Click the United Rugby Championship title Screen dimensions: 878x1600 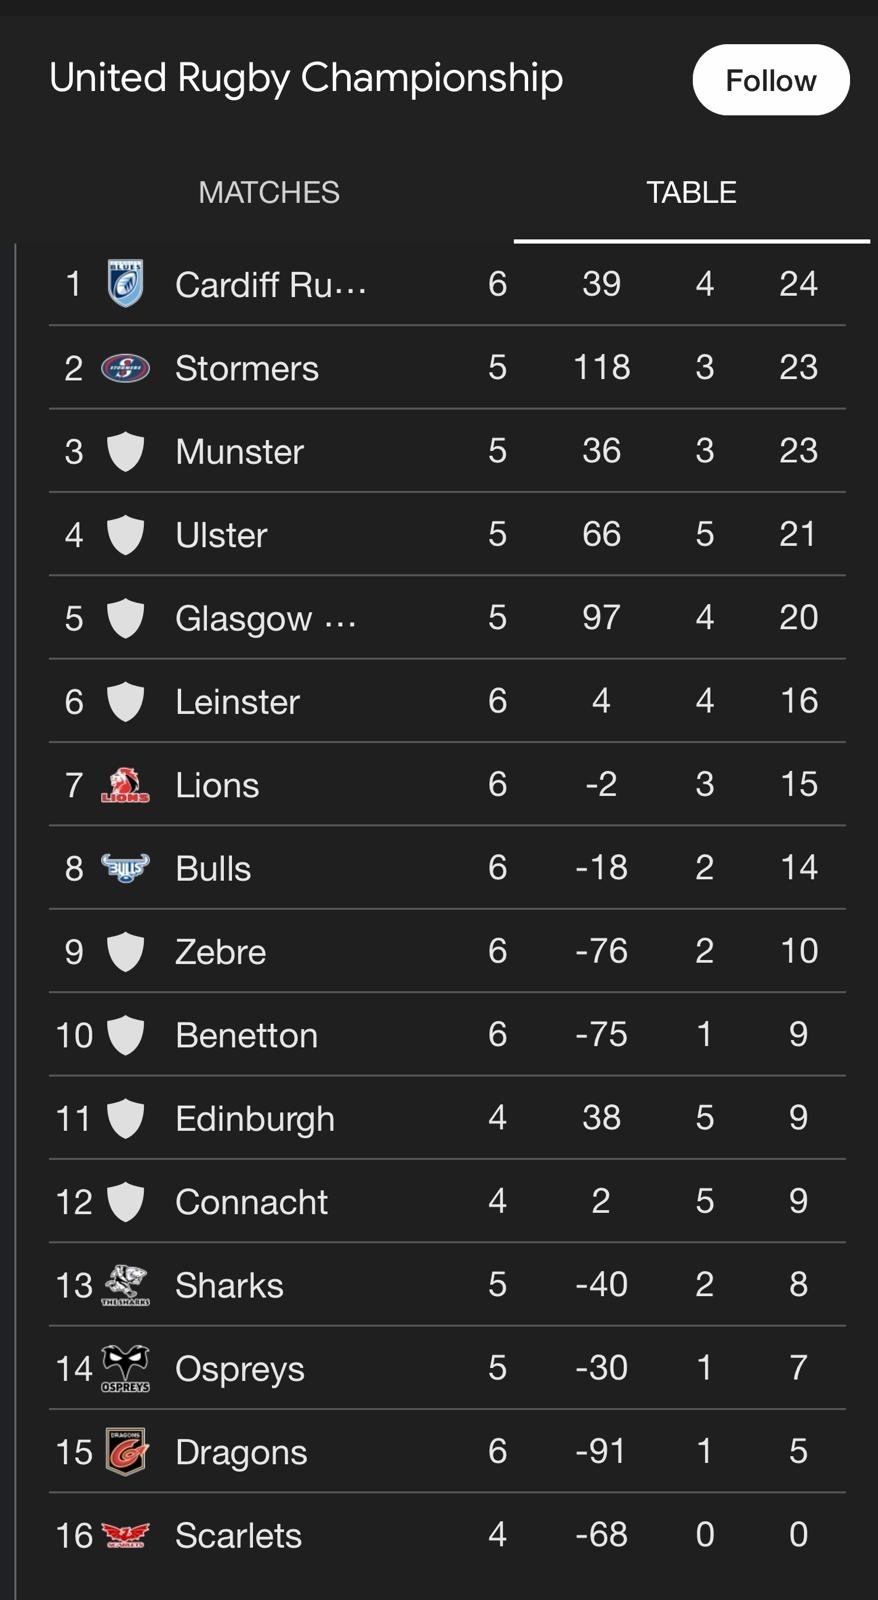(306, 78)
